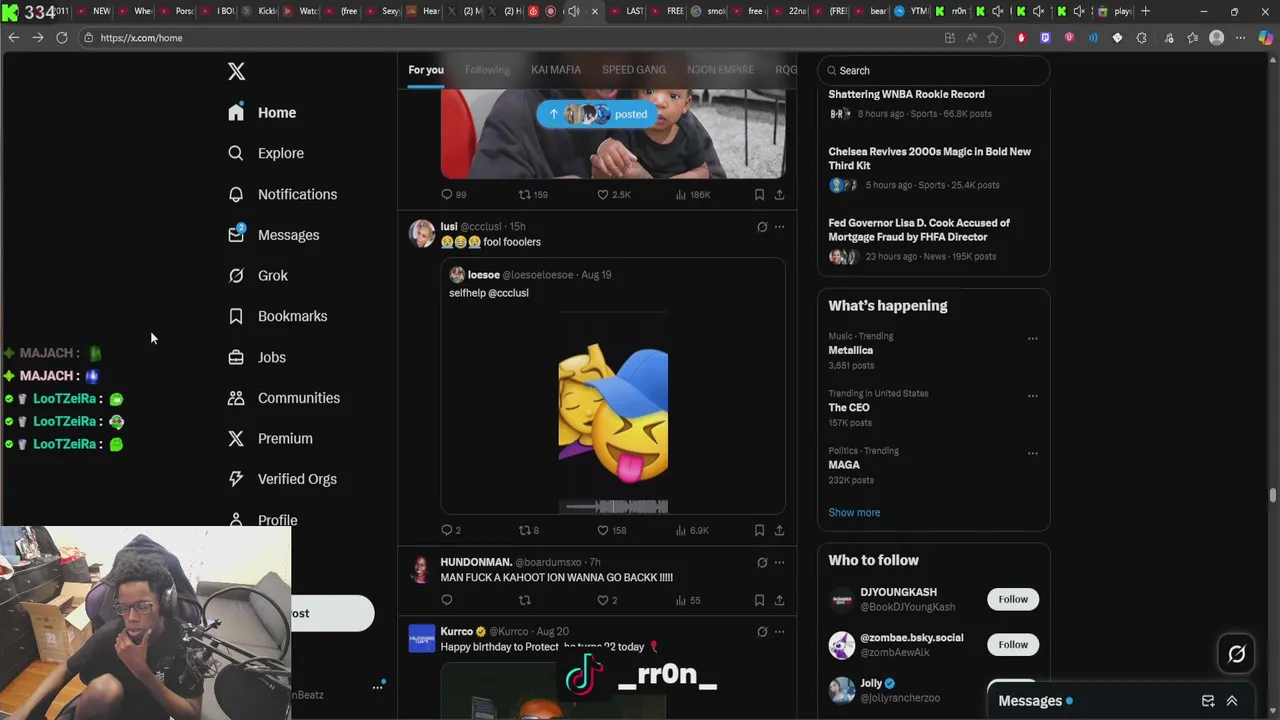Share the post with 2.5K likes
This screenshot has width=1280, height=720.
(x=779, y=195)
